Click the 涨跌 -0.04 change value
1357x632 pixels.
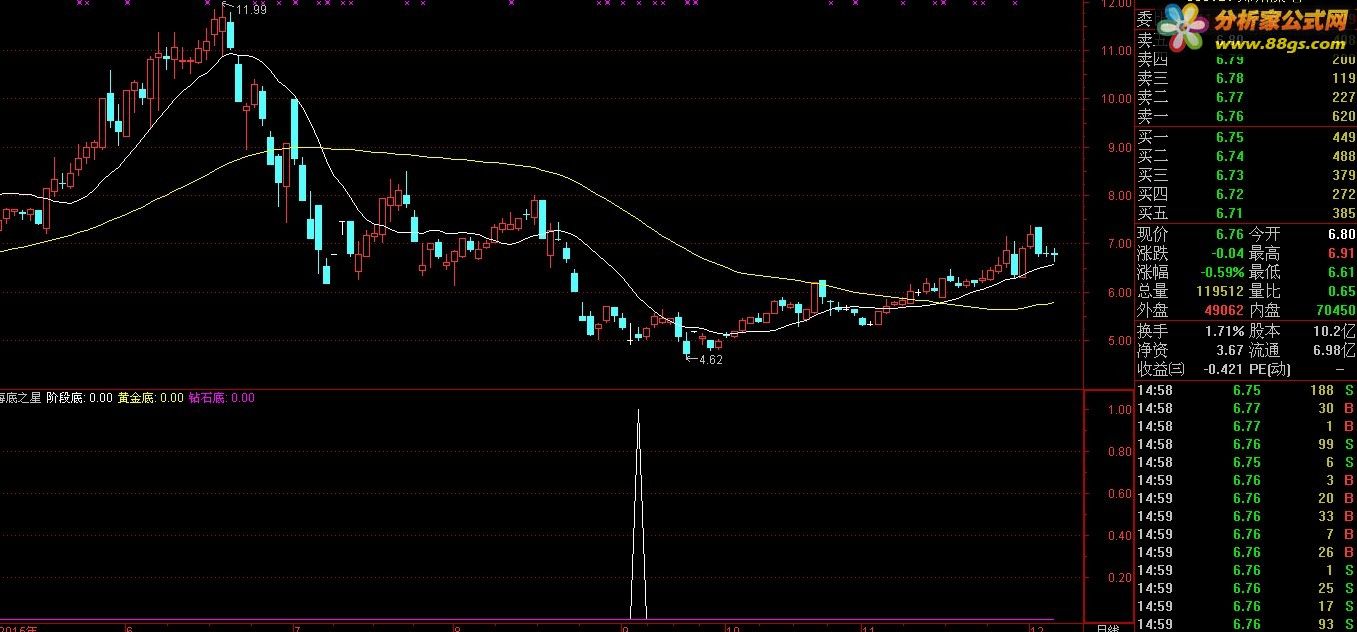1227,253
